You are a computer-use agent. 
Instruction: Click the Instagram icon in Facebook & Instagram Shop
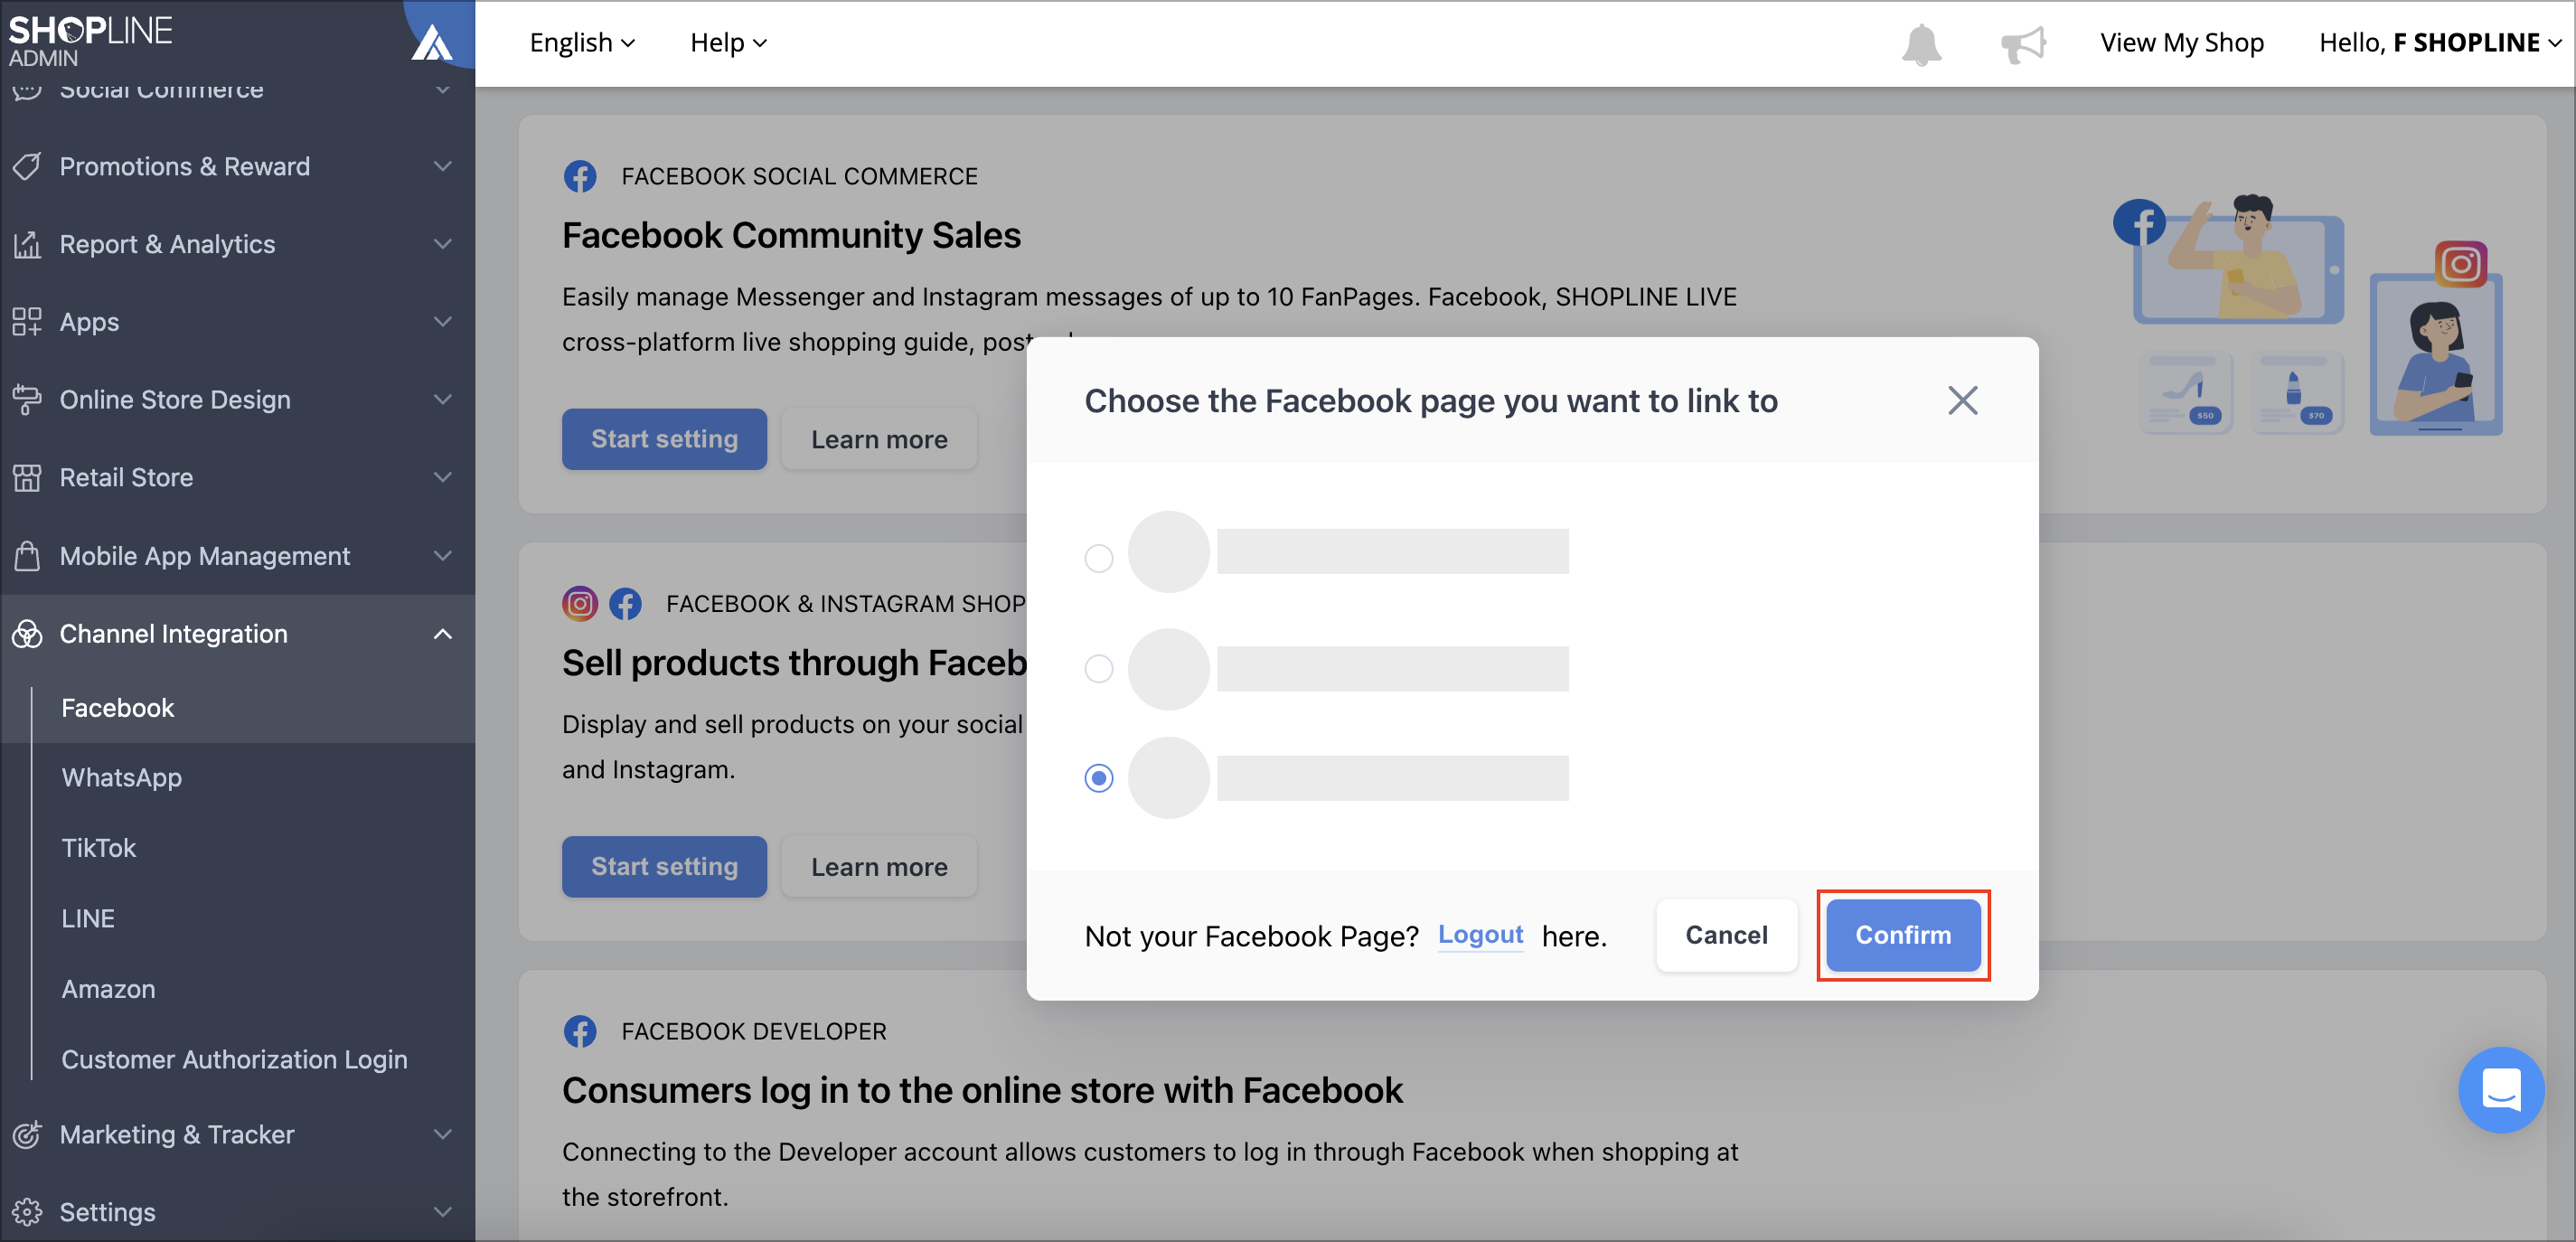click(x=580, y=604)
